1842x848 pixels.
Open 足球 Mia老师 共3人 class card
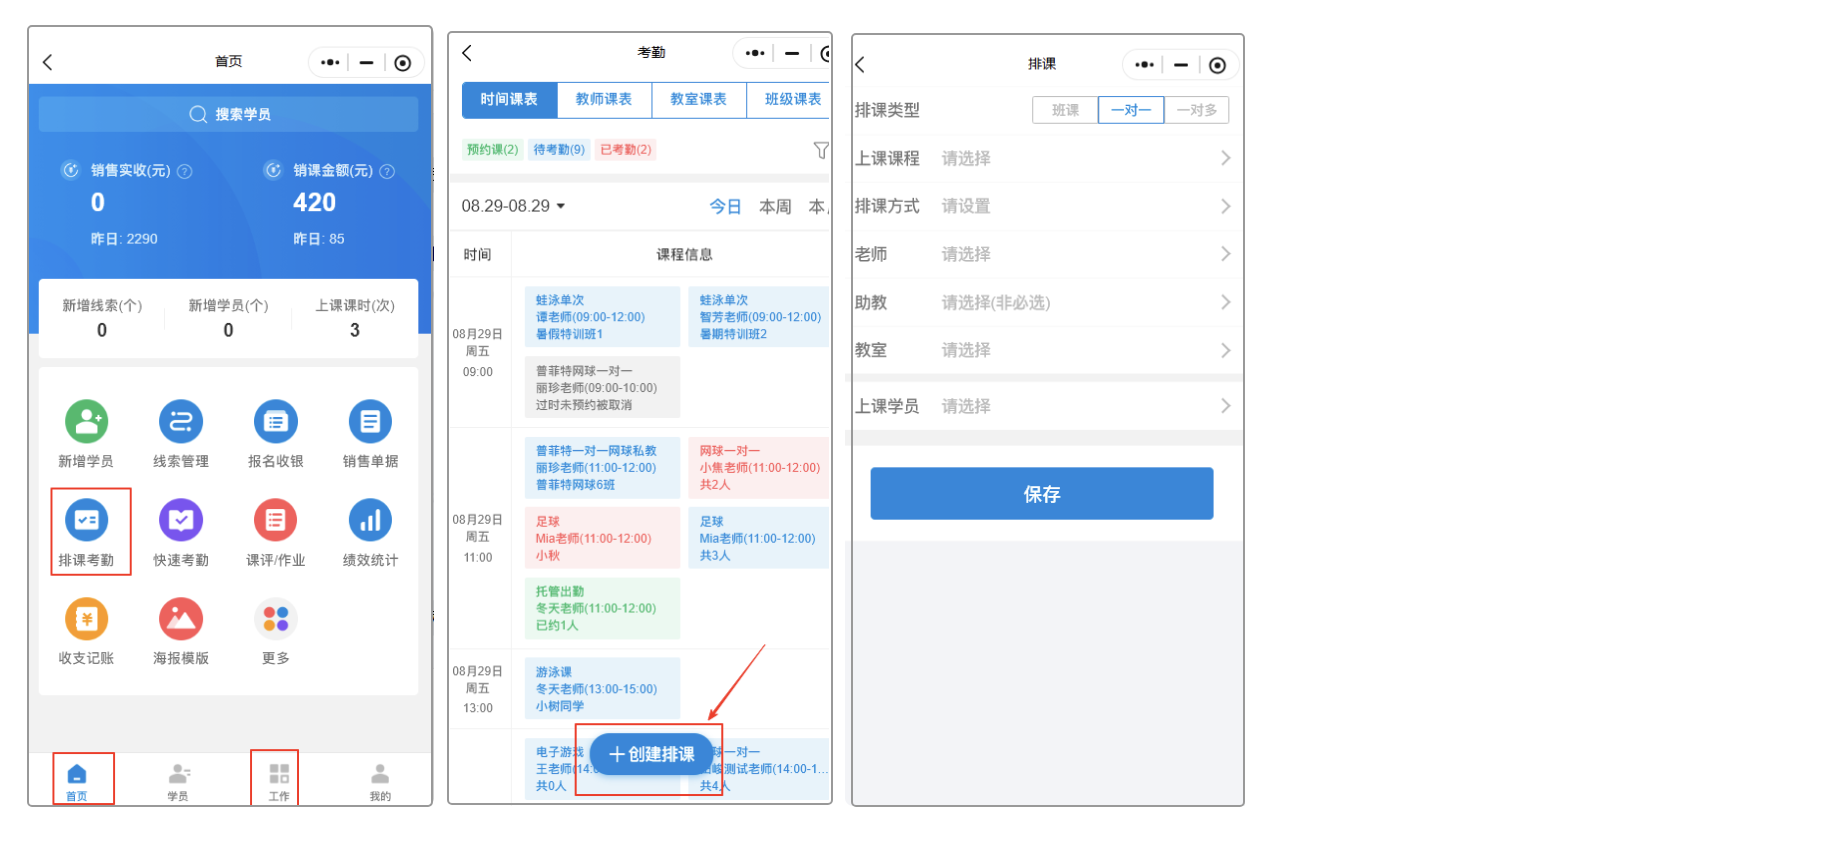(x=759, y=538)
